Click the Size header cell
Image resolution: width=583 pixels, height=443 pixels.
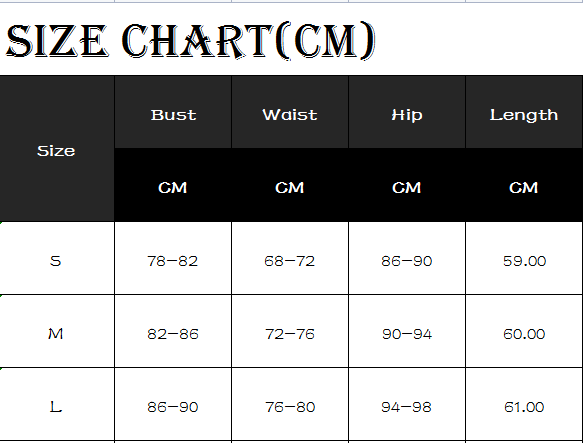pos(57,149)
